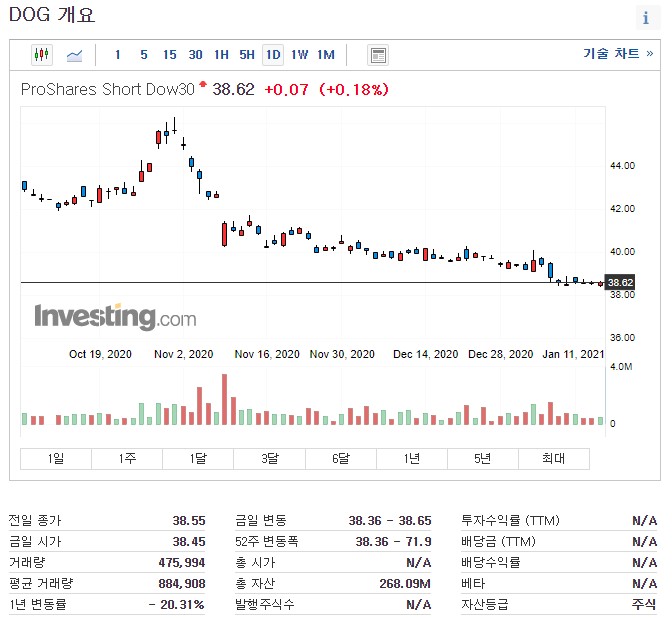Image resolution: width=672 pixels, height=618 pixels.
Task: Click the 베타 label
Action: coord(473,584)
